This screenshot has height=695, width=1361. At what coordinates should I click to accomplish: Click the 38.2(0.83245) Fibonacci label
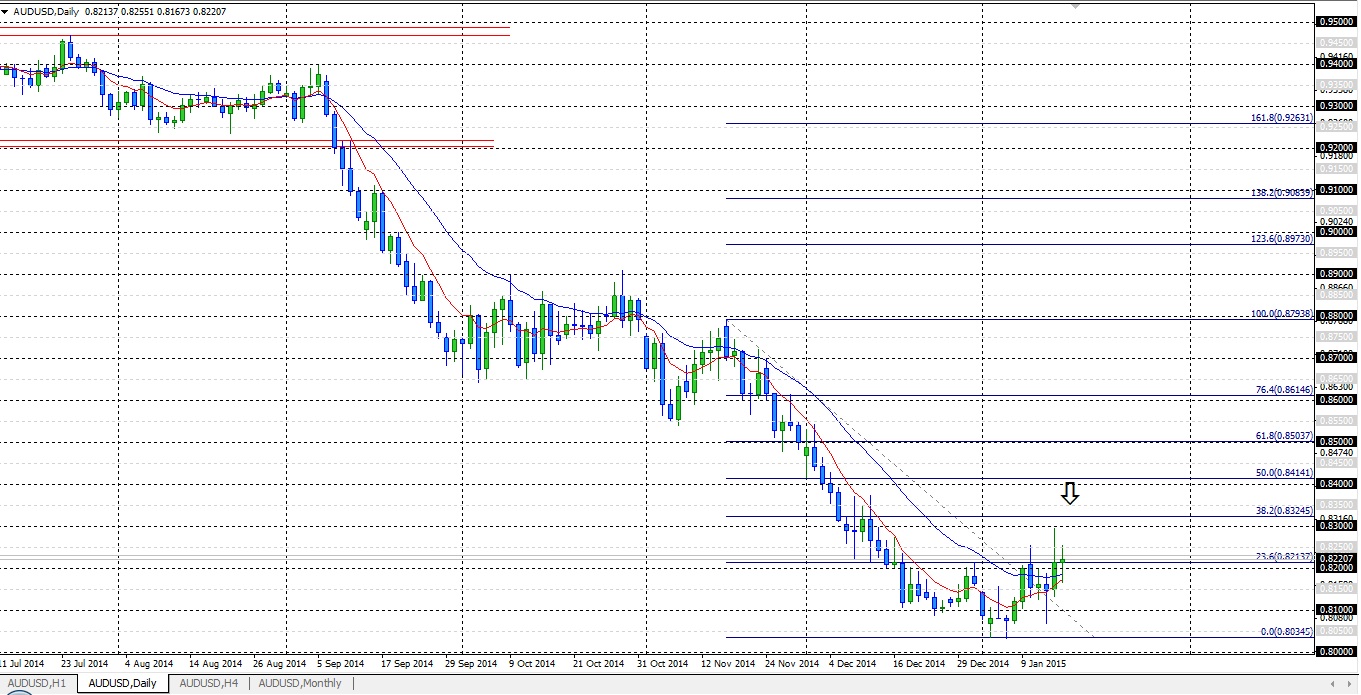(1283, 511)
